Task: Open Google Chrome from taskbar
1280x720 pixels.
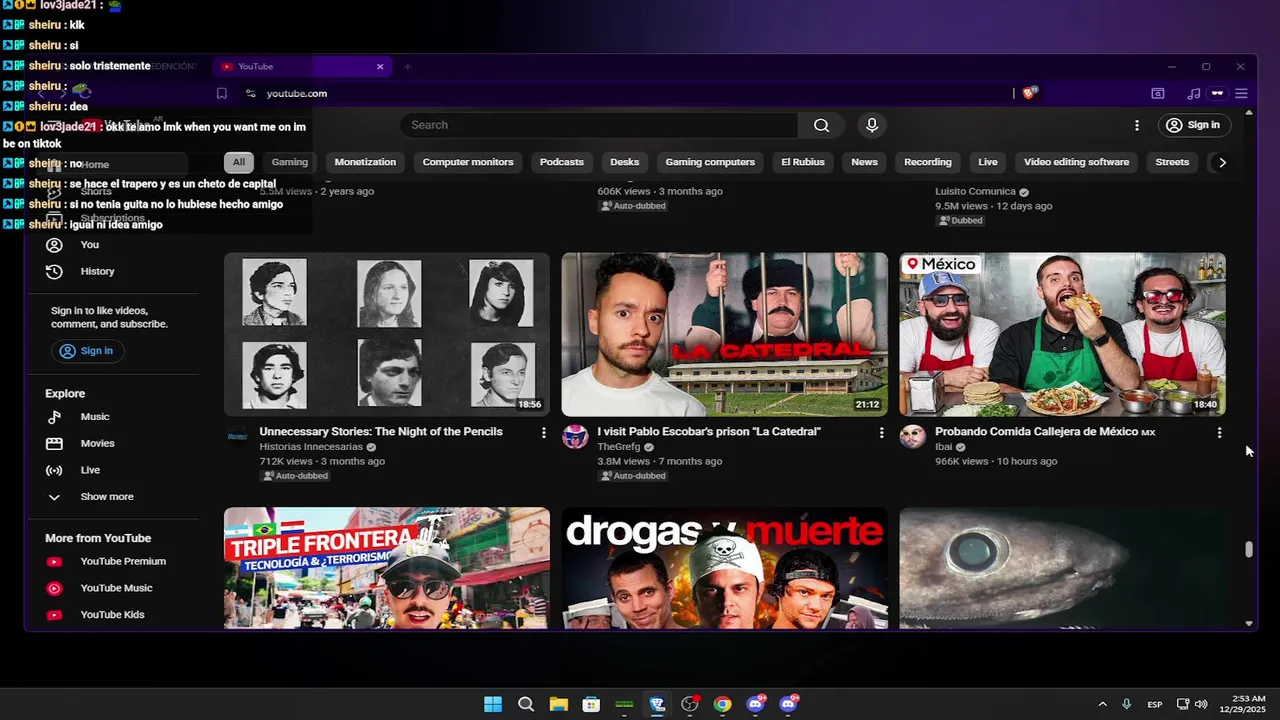Action: pyautogui.click(x=722, y=704)
